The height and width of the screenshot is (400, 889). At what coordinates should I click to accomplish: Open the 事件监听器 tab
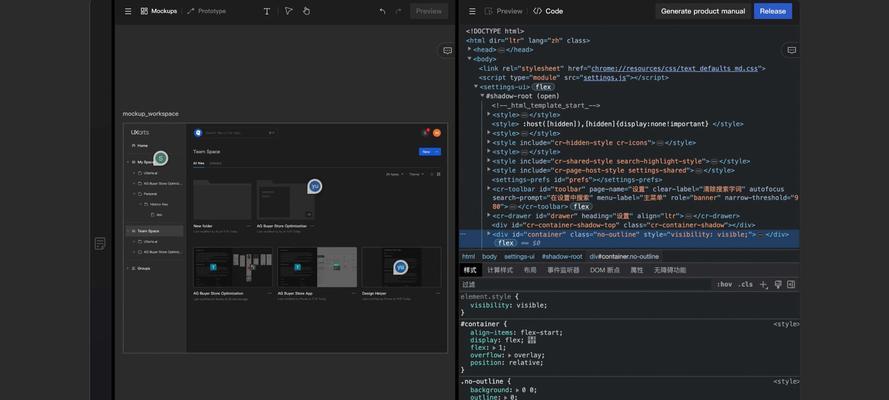563,270
